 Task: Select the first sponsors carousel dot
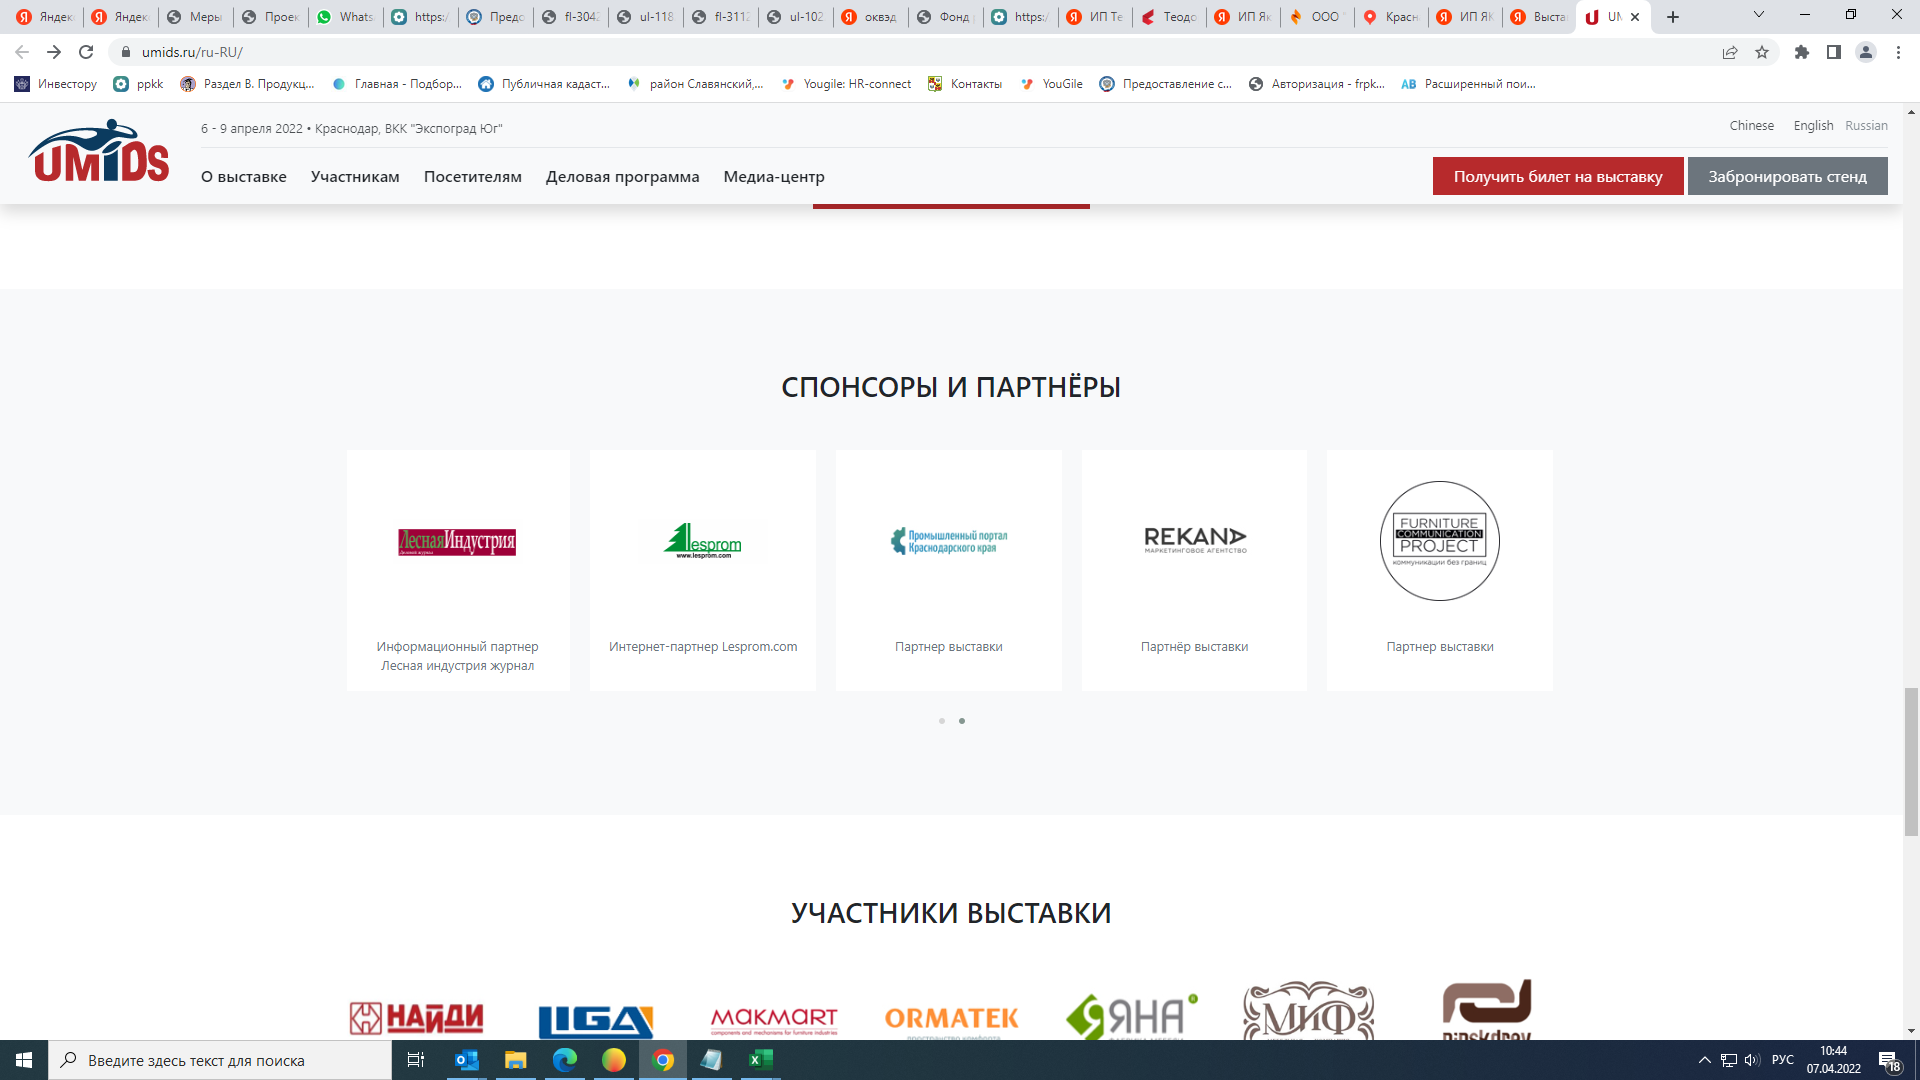click(x=942, y=721)
